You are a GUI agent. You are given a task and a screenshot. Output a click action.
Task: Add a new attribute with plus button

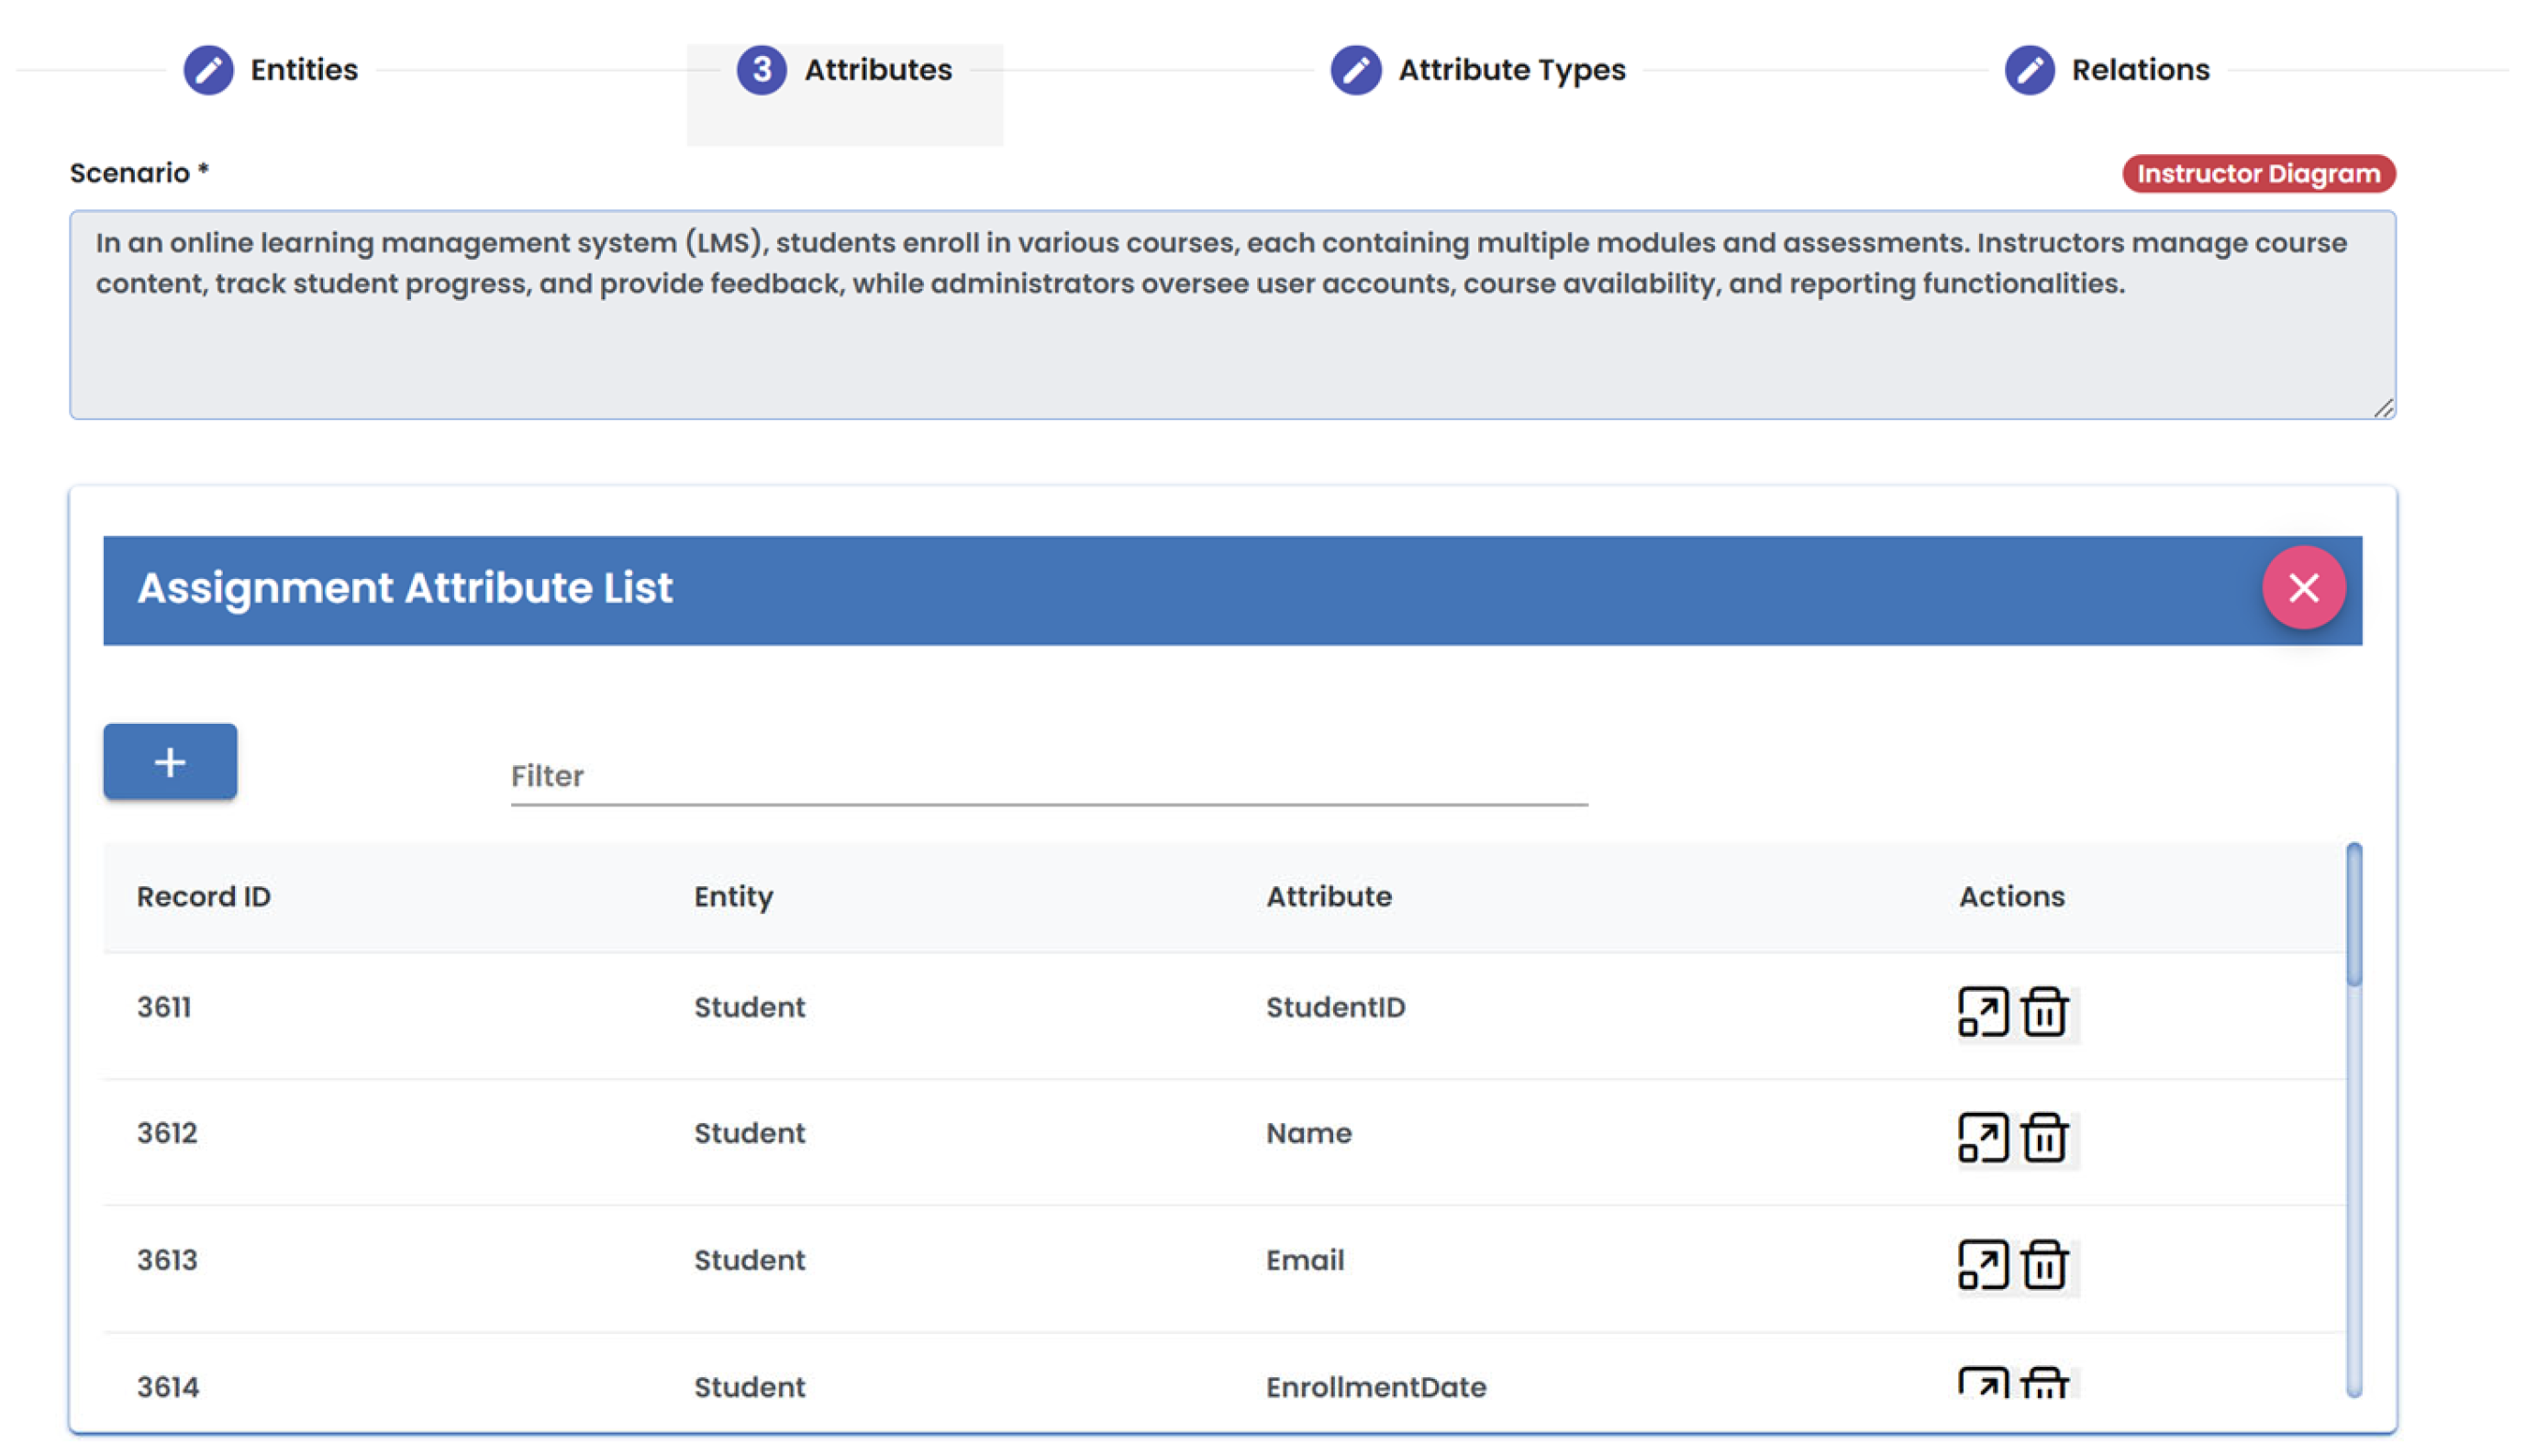point(170,762)
